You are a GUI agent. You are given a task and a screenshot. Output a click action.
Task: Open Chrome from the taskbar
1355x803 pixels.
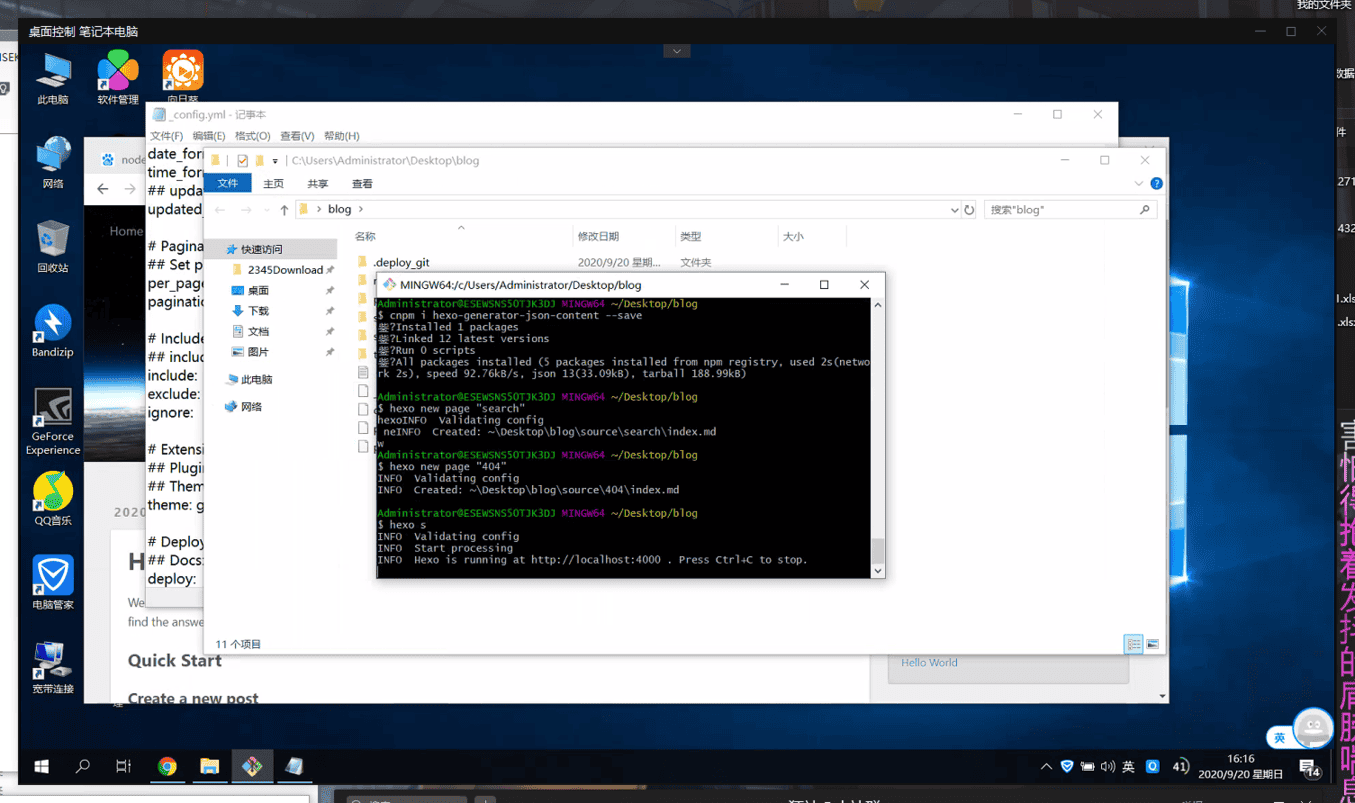click(167, 766)
